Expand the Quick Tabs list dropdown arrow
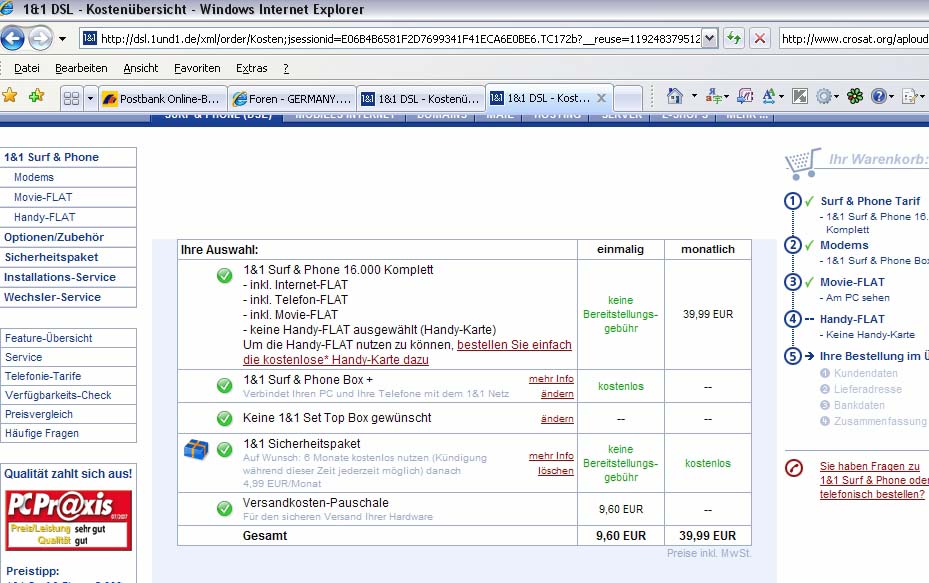The image size is (929, 583). [90, 98]
